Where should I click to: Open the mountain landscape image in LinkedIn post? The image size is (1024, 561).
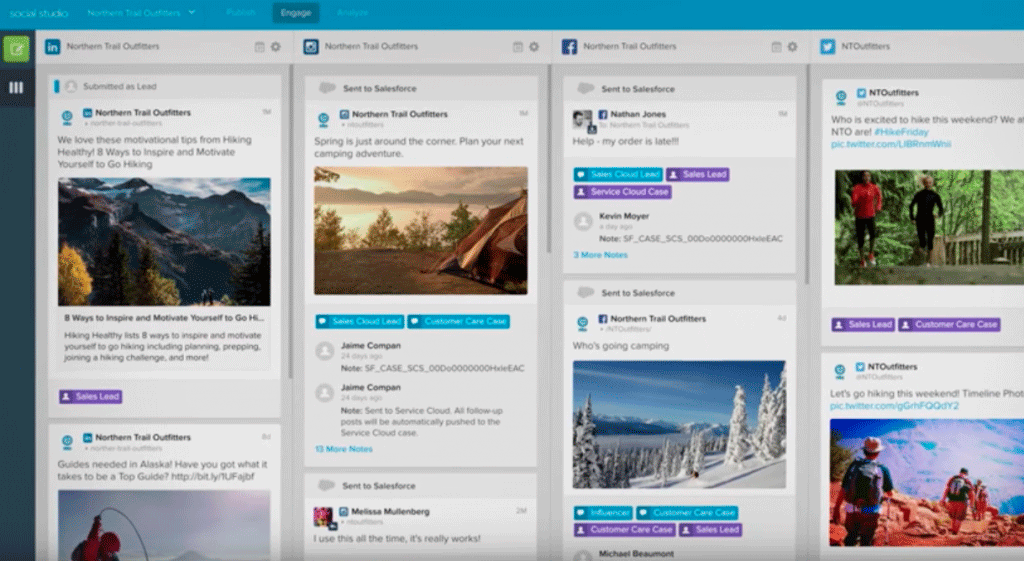[x=164, y=242]
